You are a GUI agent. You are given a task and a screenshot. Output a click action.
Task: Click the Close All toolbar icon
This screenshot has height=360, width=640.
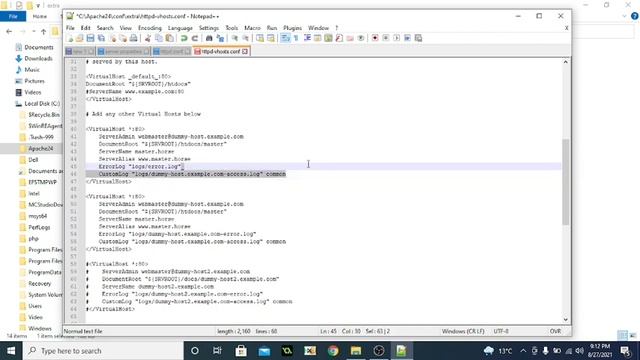click(x=123, y=38)
